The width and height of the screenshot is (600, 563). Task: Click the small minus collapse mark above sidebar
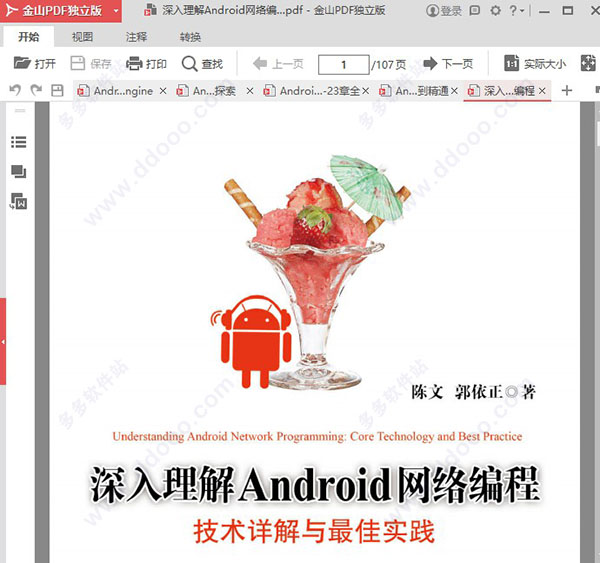pyautogui.click(x=20, y=111)
